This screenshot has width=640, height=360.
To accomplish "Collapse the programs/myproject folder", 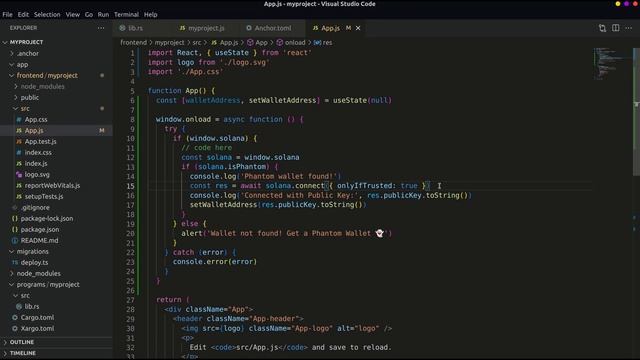I will [48, 284].
